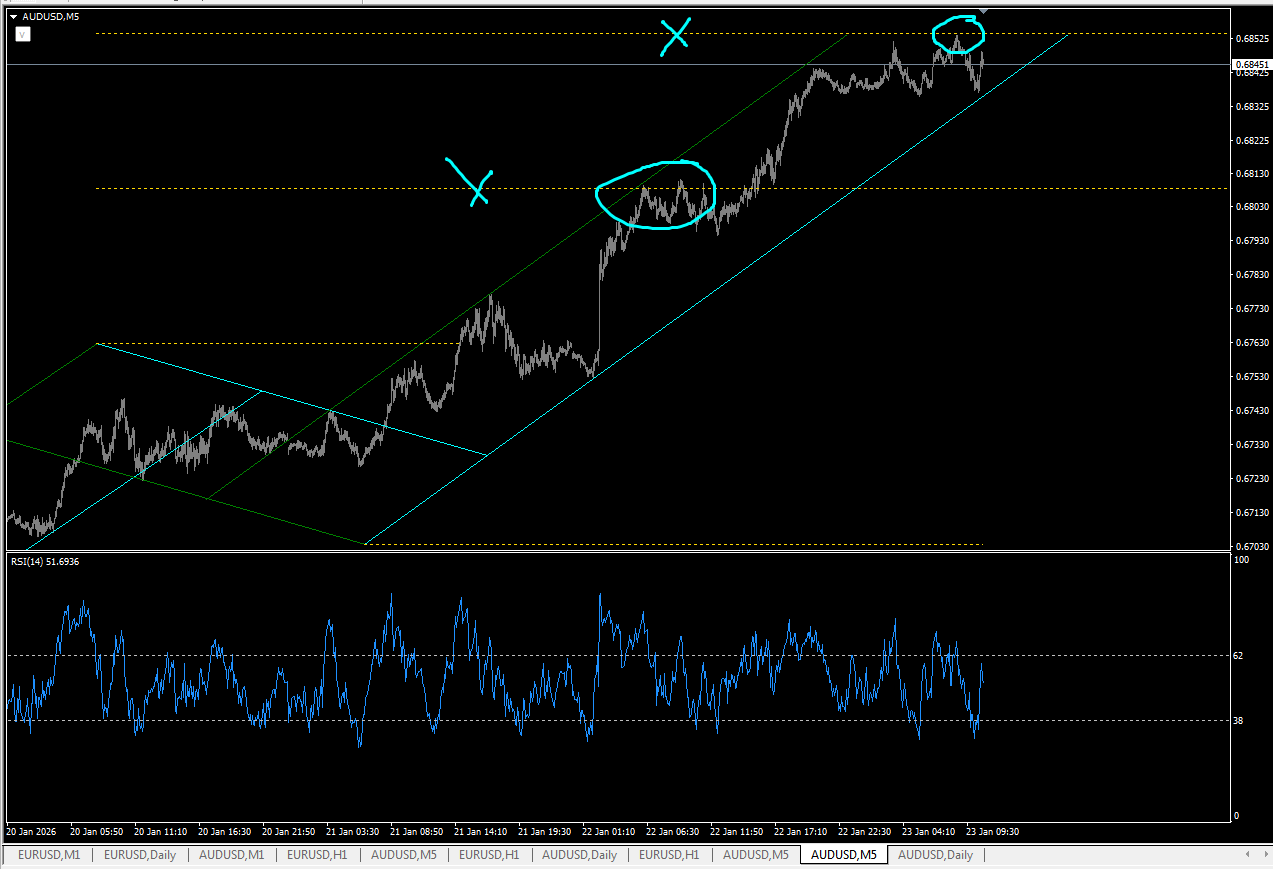This screenshot has height=869, width=1273.
Task: Switch to the EURUSD,M1 chart tab
Action: (49, 855)
